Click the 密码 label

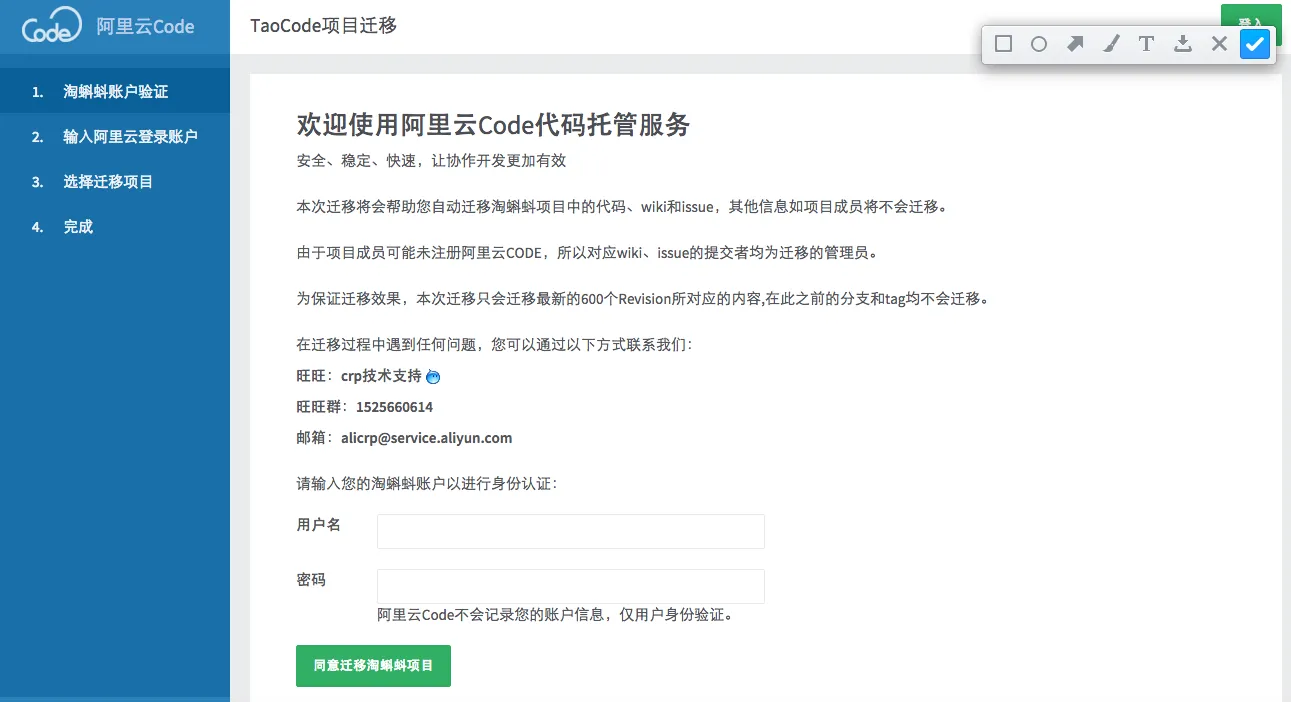(x=311, y=579)
